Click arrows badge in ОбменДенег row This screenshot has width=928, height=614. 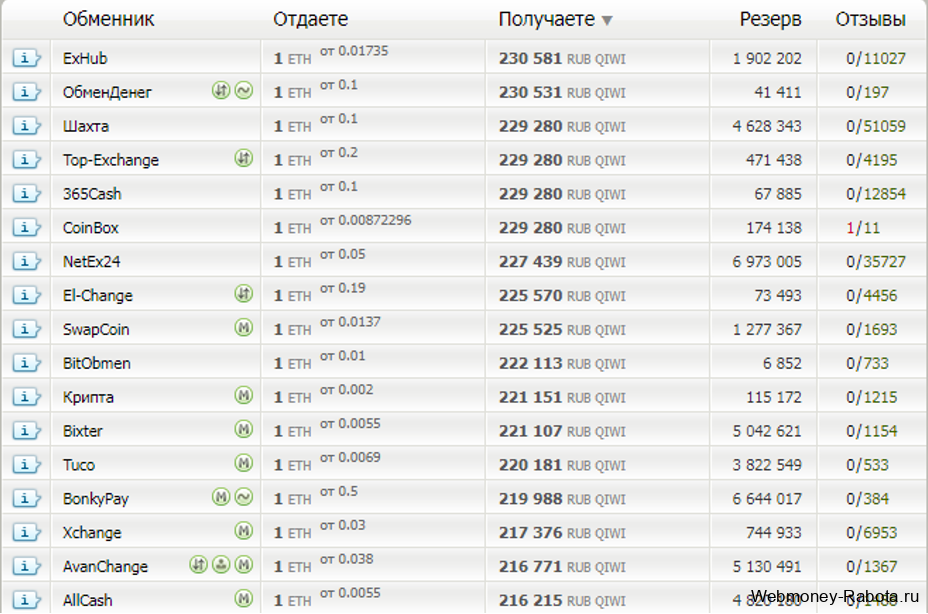221,91
